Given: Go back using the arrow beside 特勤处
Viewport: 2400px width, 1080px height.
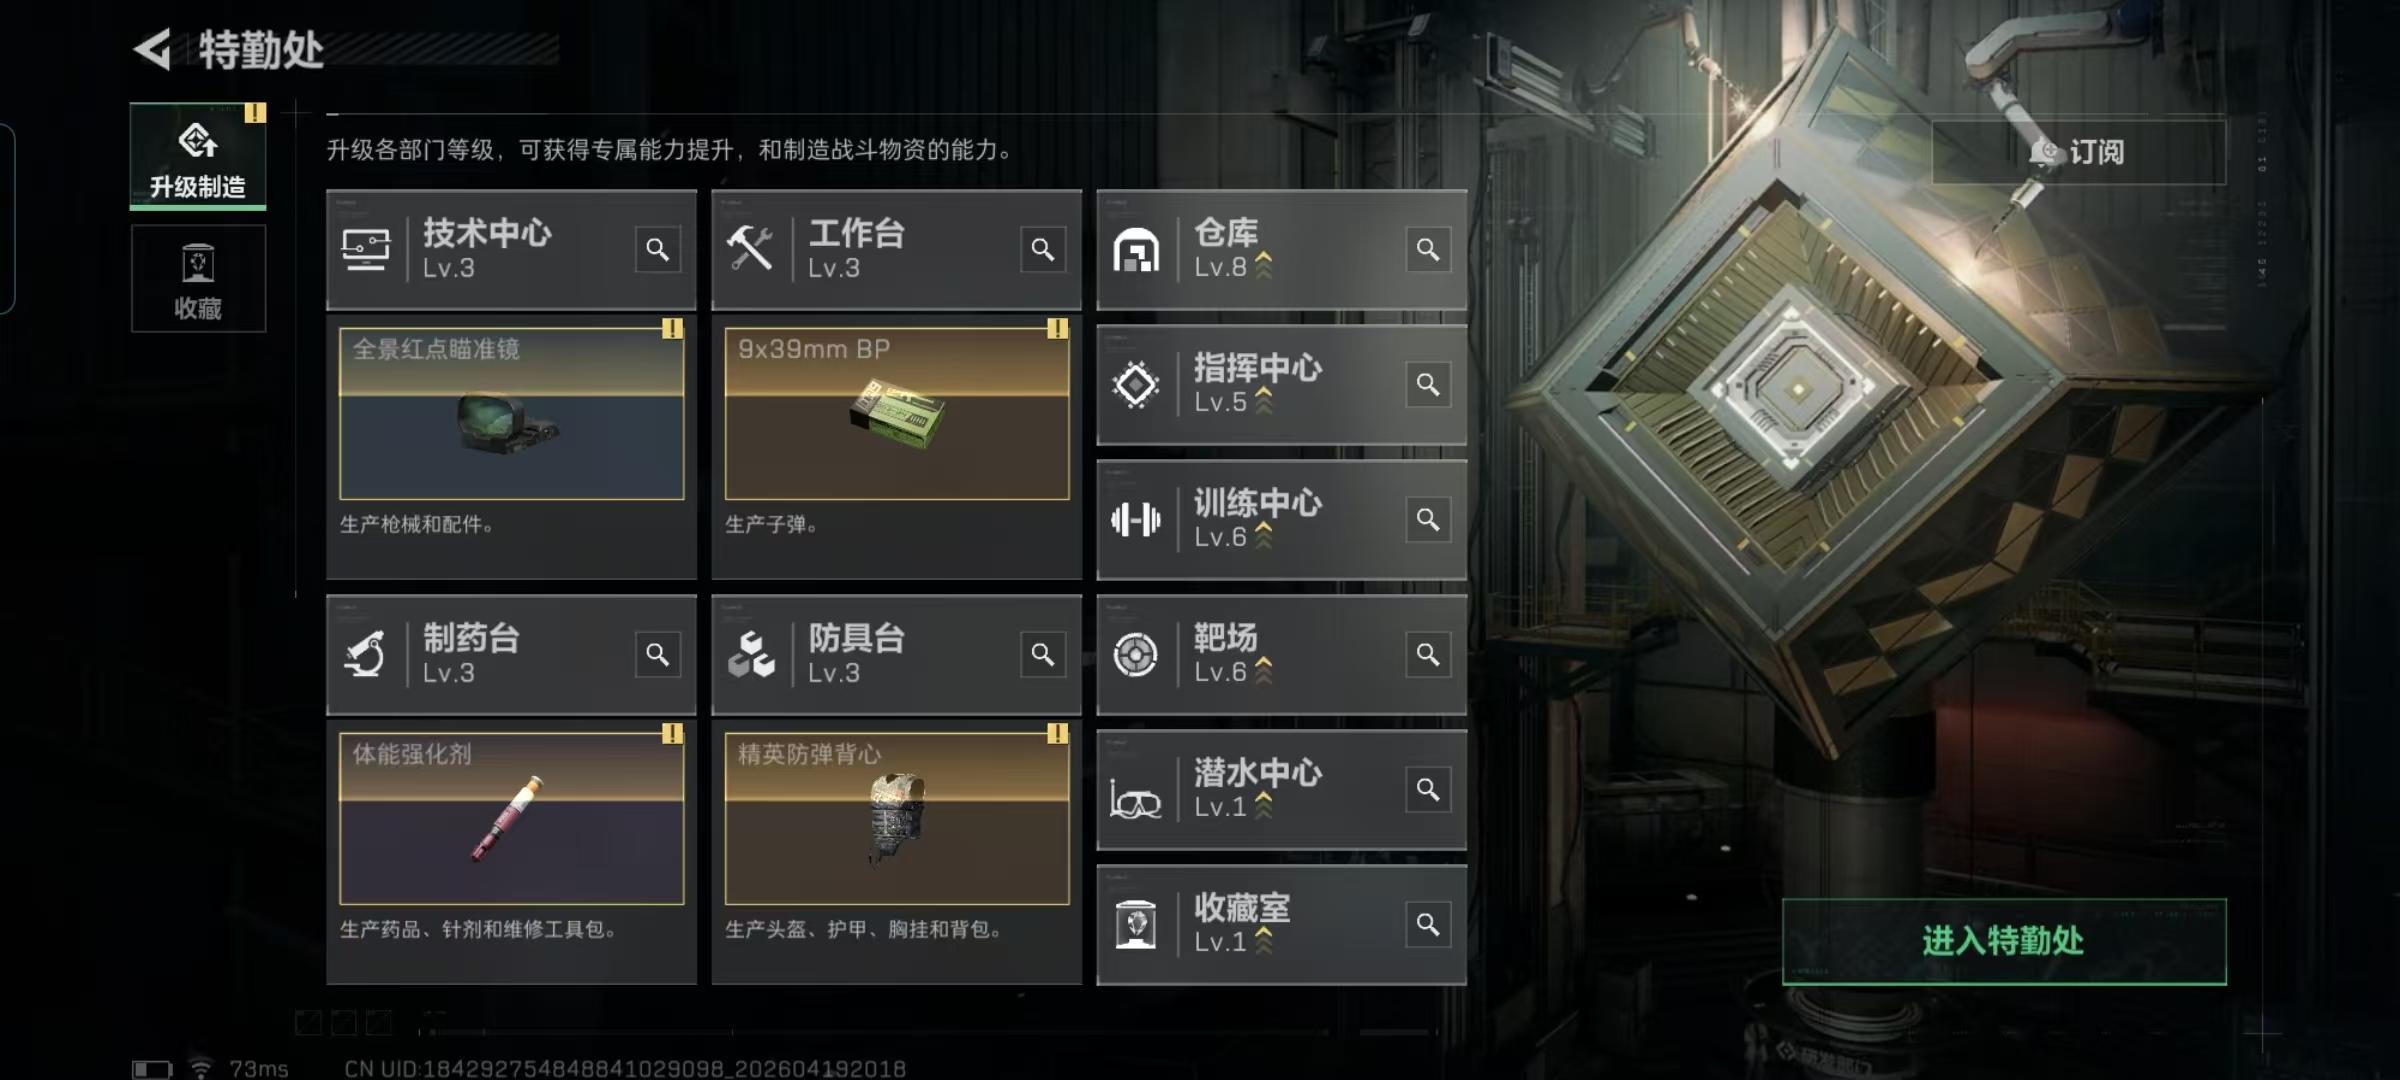Looking at the screenshot, I should coord(153,49).
